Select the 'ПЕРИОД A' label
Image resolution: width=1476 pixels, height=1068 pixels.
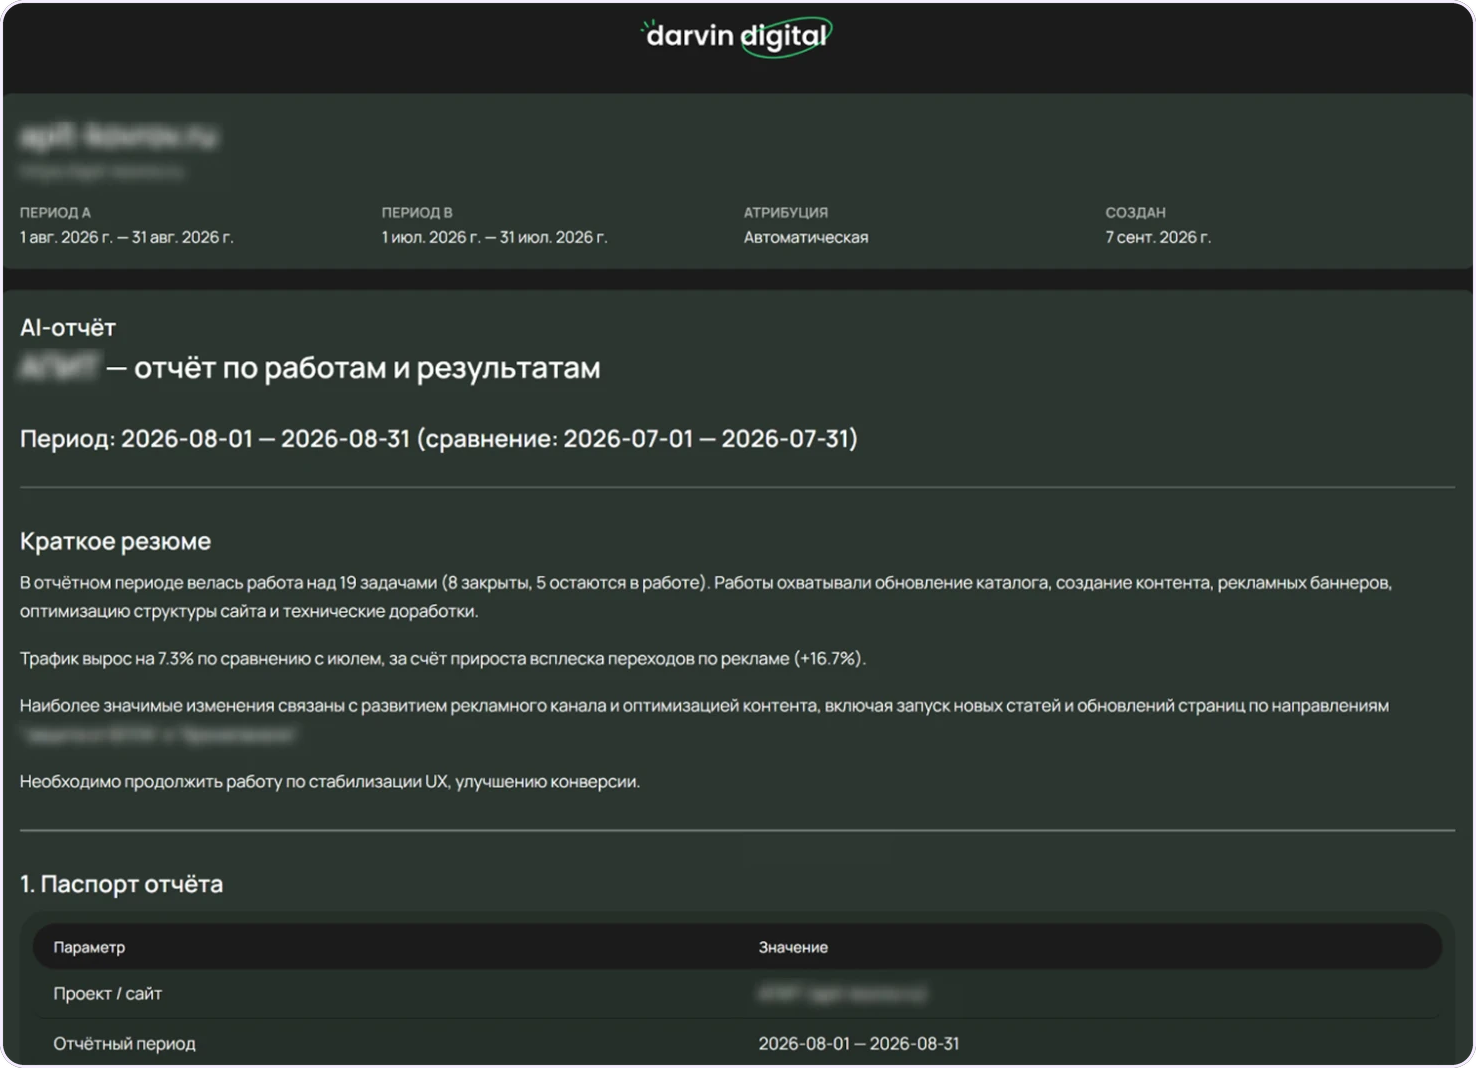(55, 212)
